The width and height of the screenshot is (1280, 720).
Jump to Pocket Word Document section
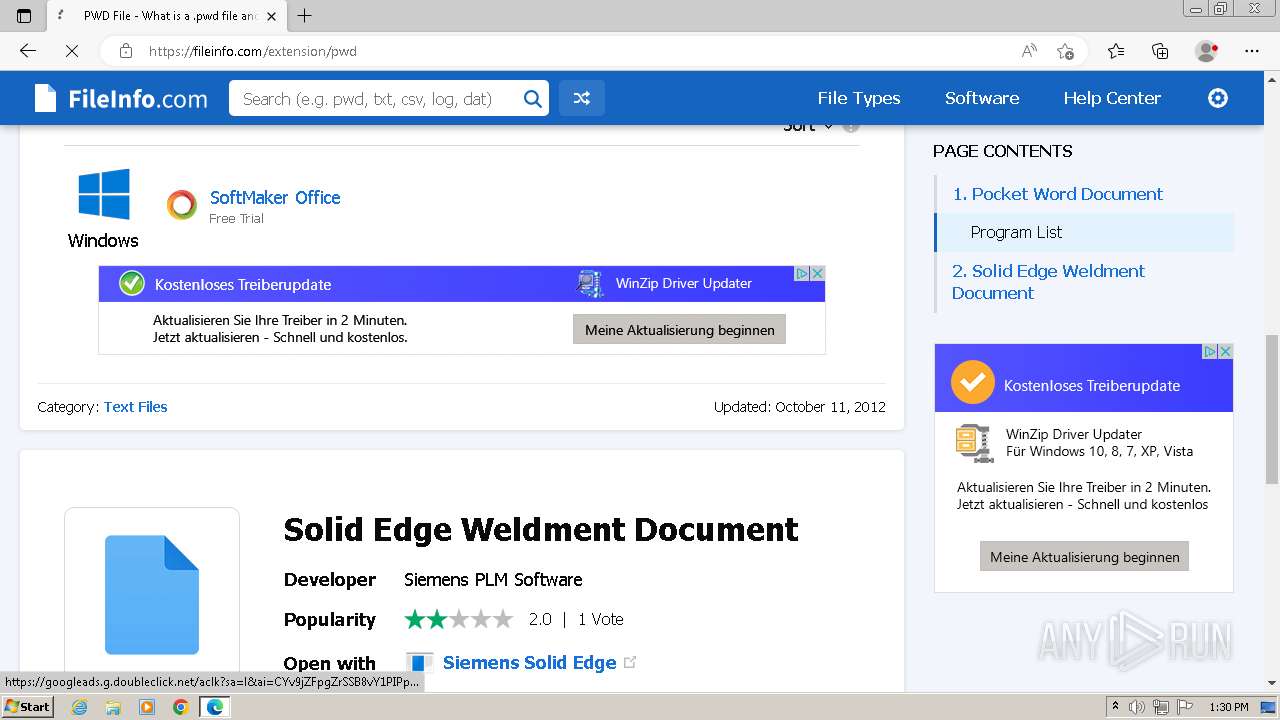pos(1057,194)
